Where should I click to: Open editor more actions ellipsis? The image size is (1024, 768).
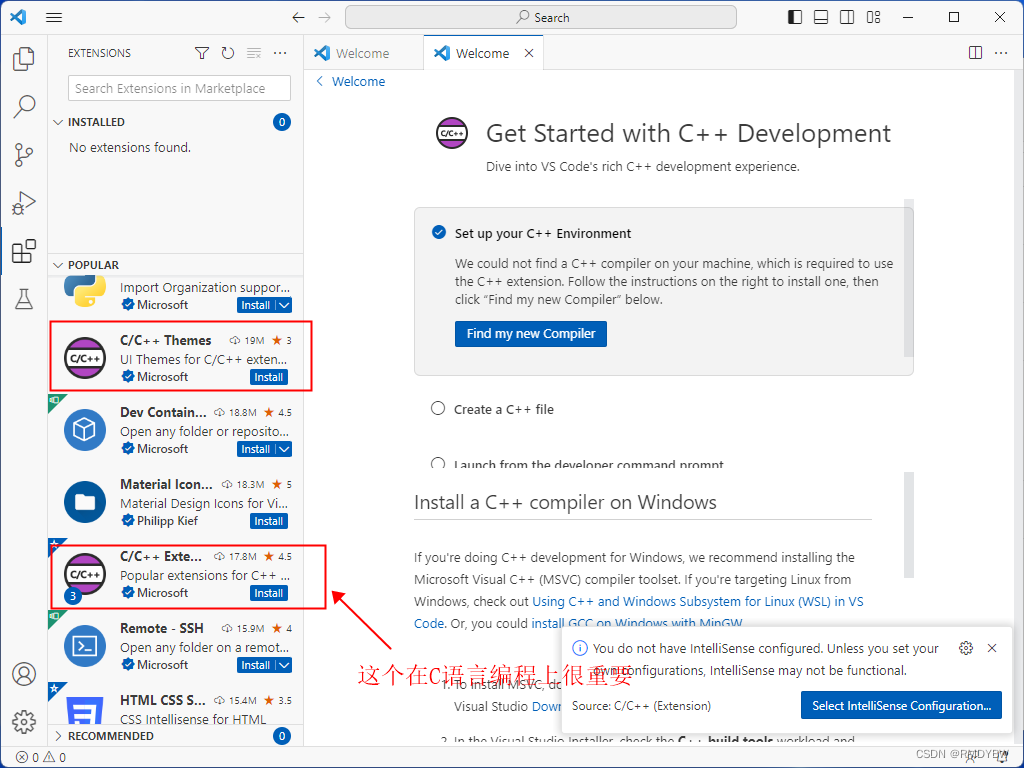pyautogui.click(x=1001, y=53)
